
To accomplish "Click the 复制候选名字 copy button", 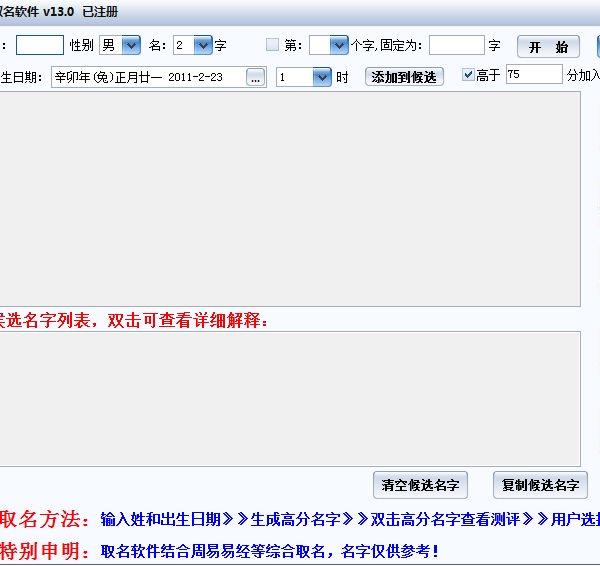I will pyautogui.click(x=540, y=485).
